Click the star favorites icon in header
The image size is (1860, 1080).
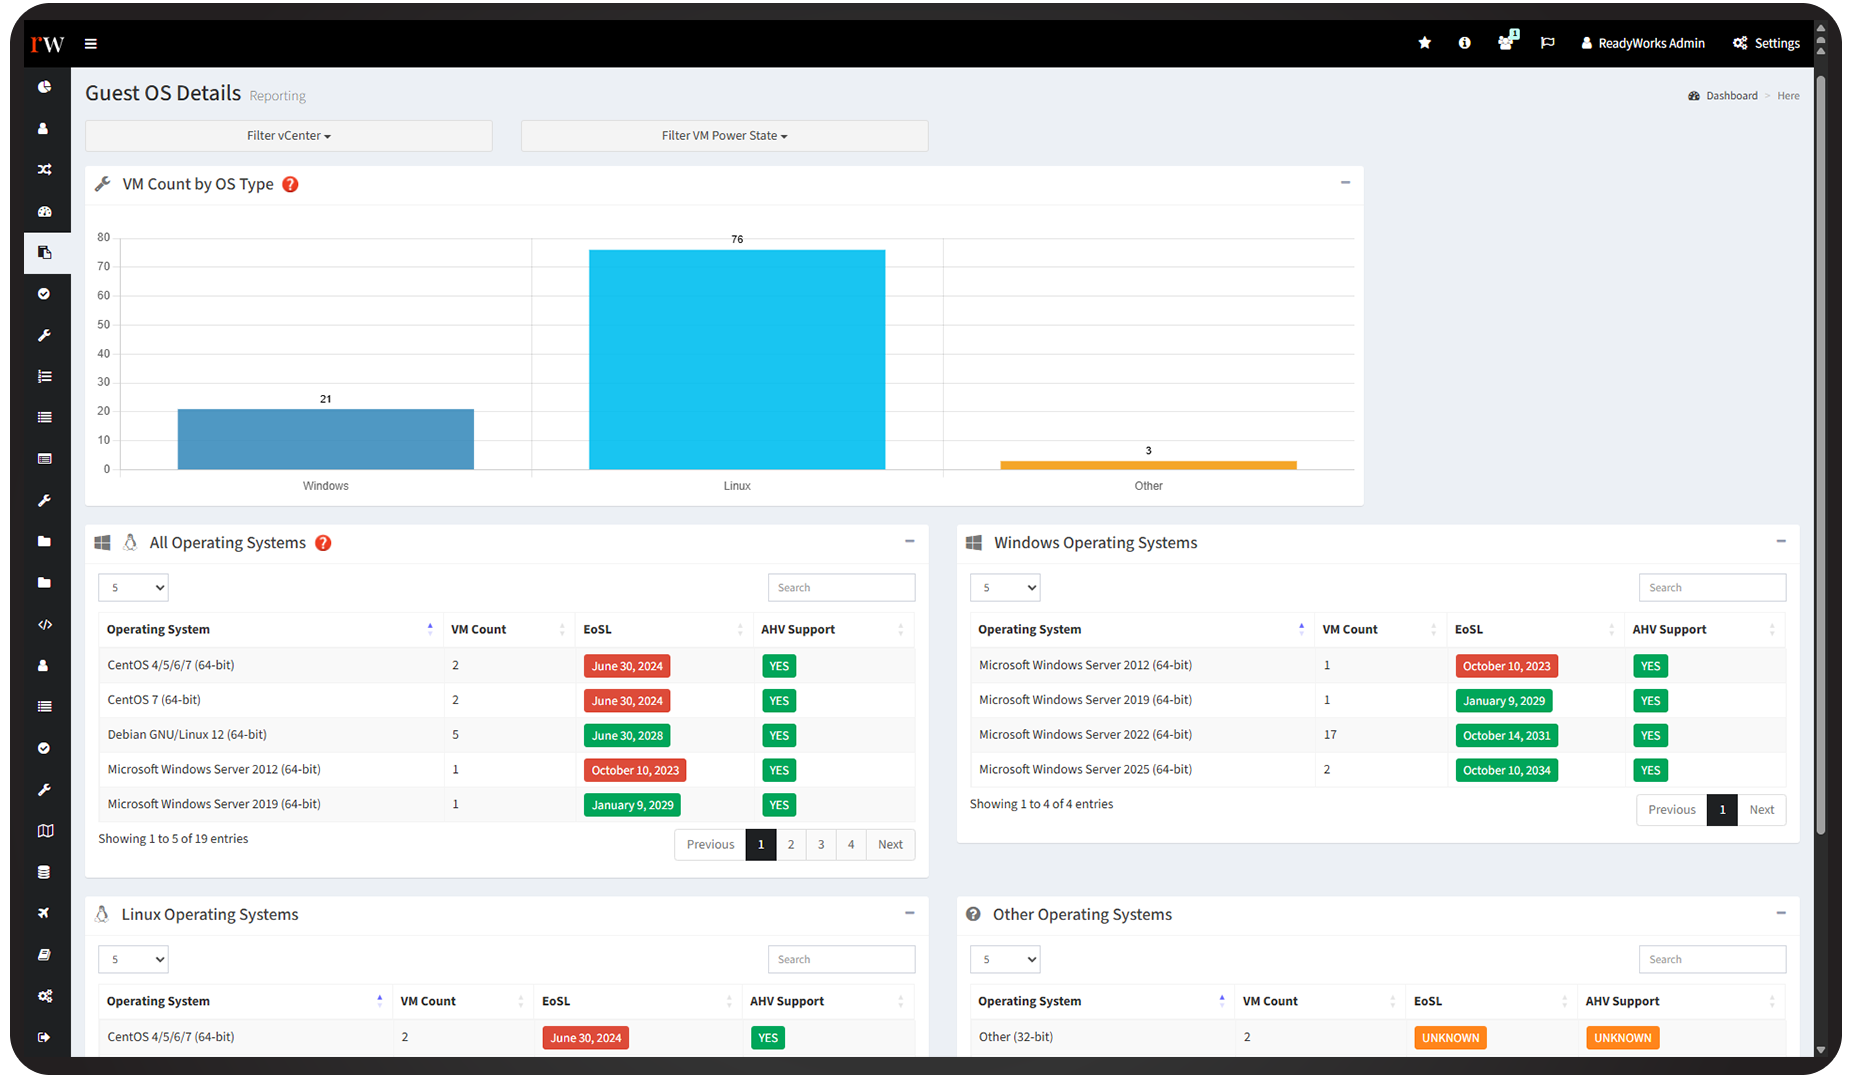click(x=1424, y=43)
